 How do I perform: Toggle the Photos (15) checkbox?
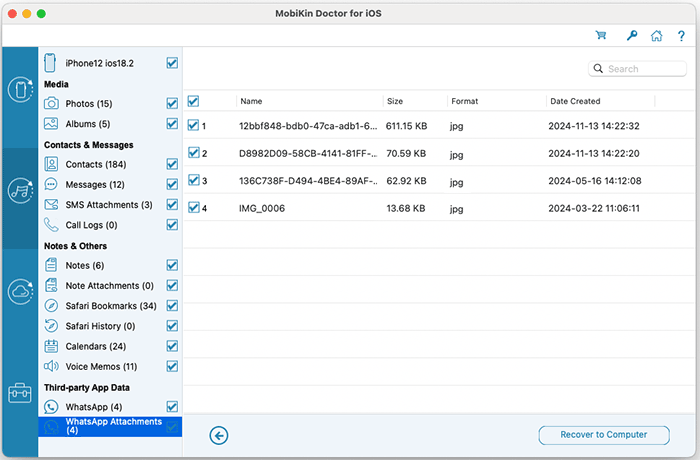(x=172, y=103)
